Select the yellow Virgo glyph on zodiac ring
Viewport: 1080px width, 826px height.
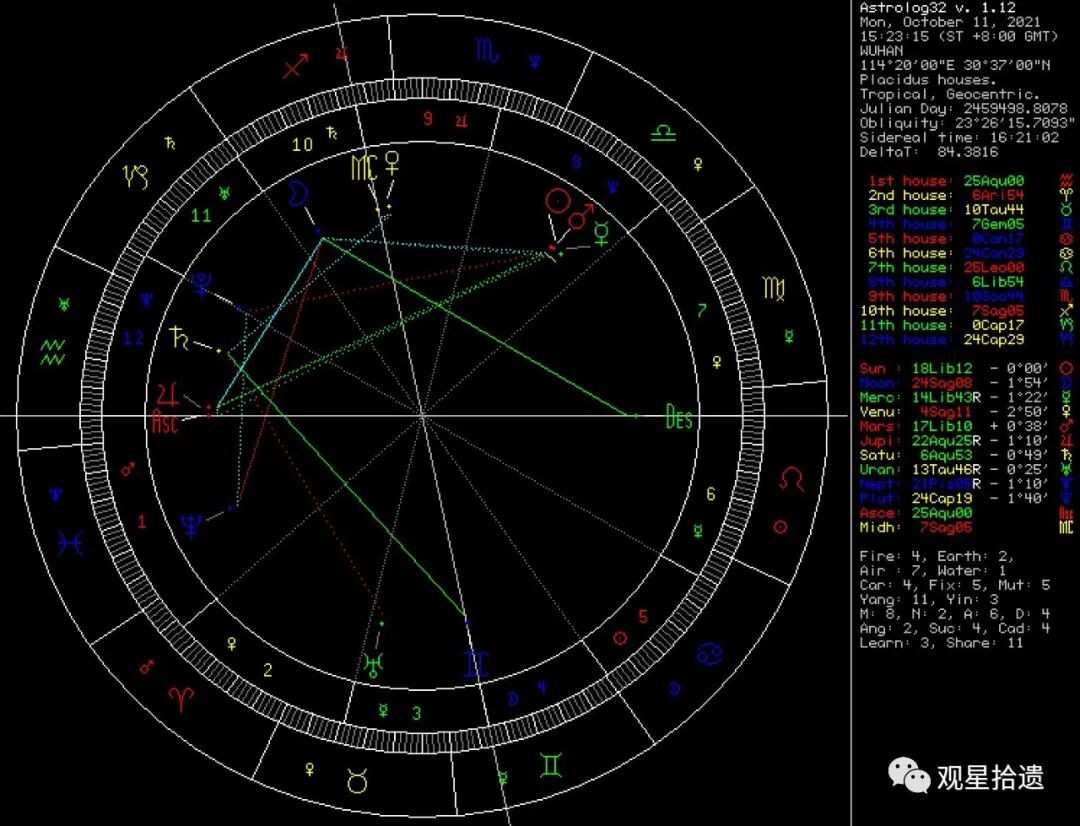pos(774,288)
